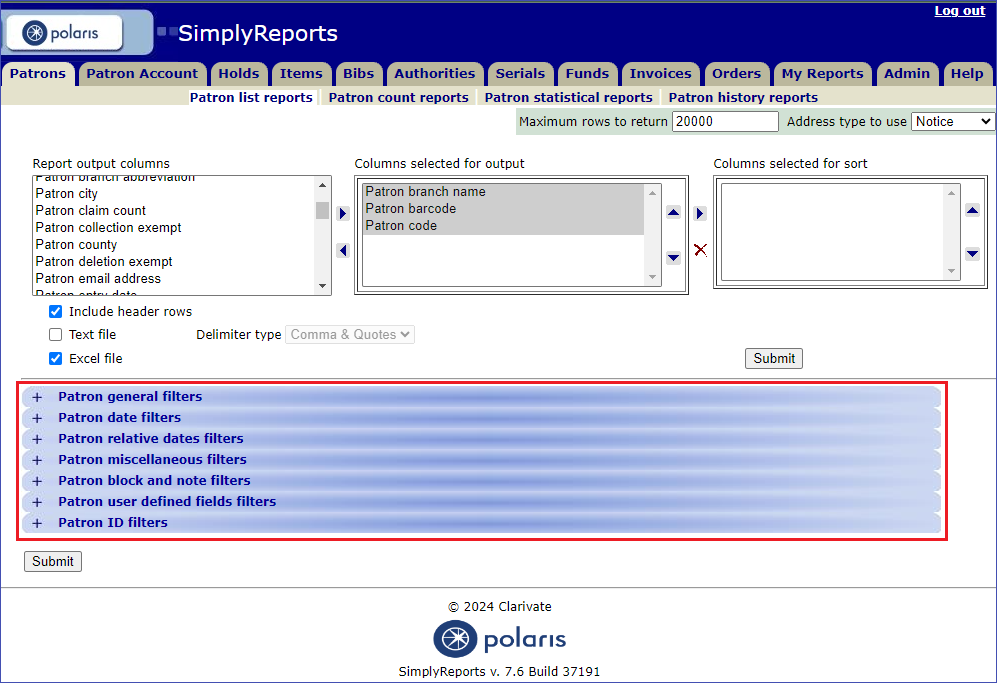997x683 pixels.
Task: Switch to Authorities tab
Action: 434,74
